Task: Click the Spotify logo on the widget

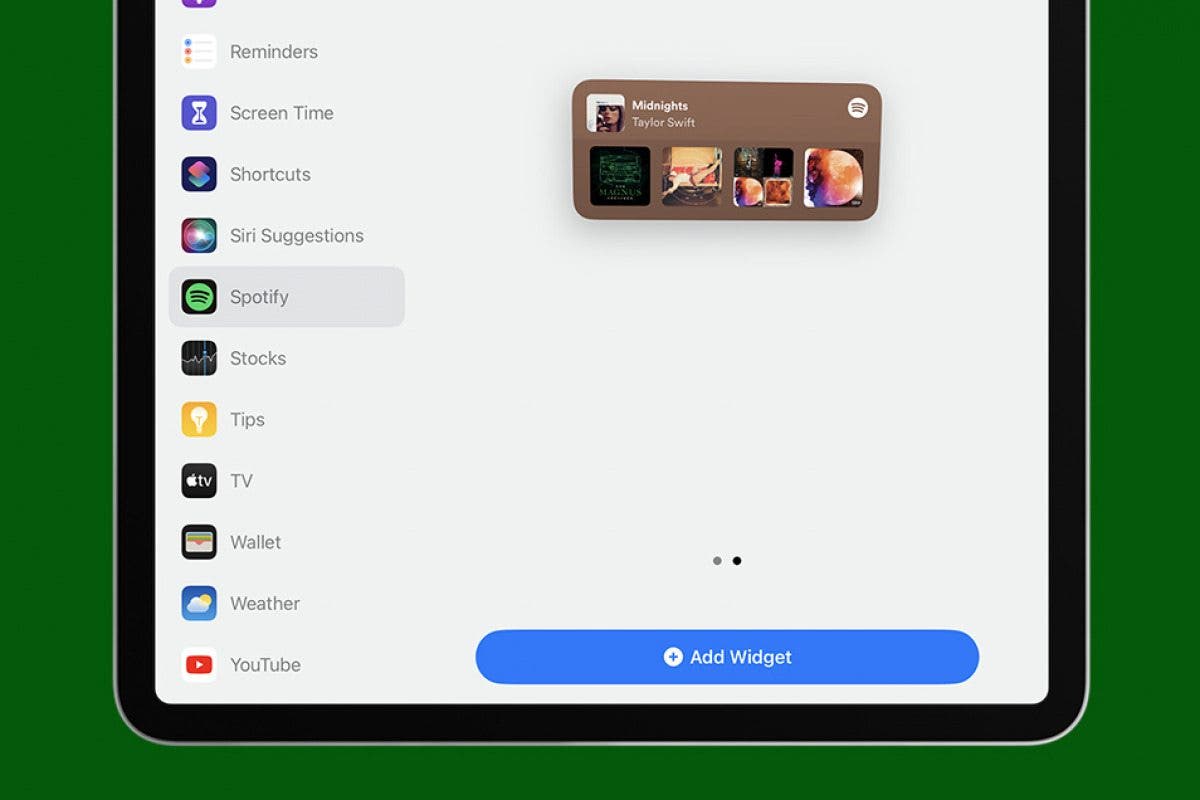Action: pos(857,108)
